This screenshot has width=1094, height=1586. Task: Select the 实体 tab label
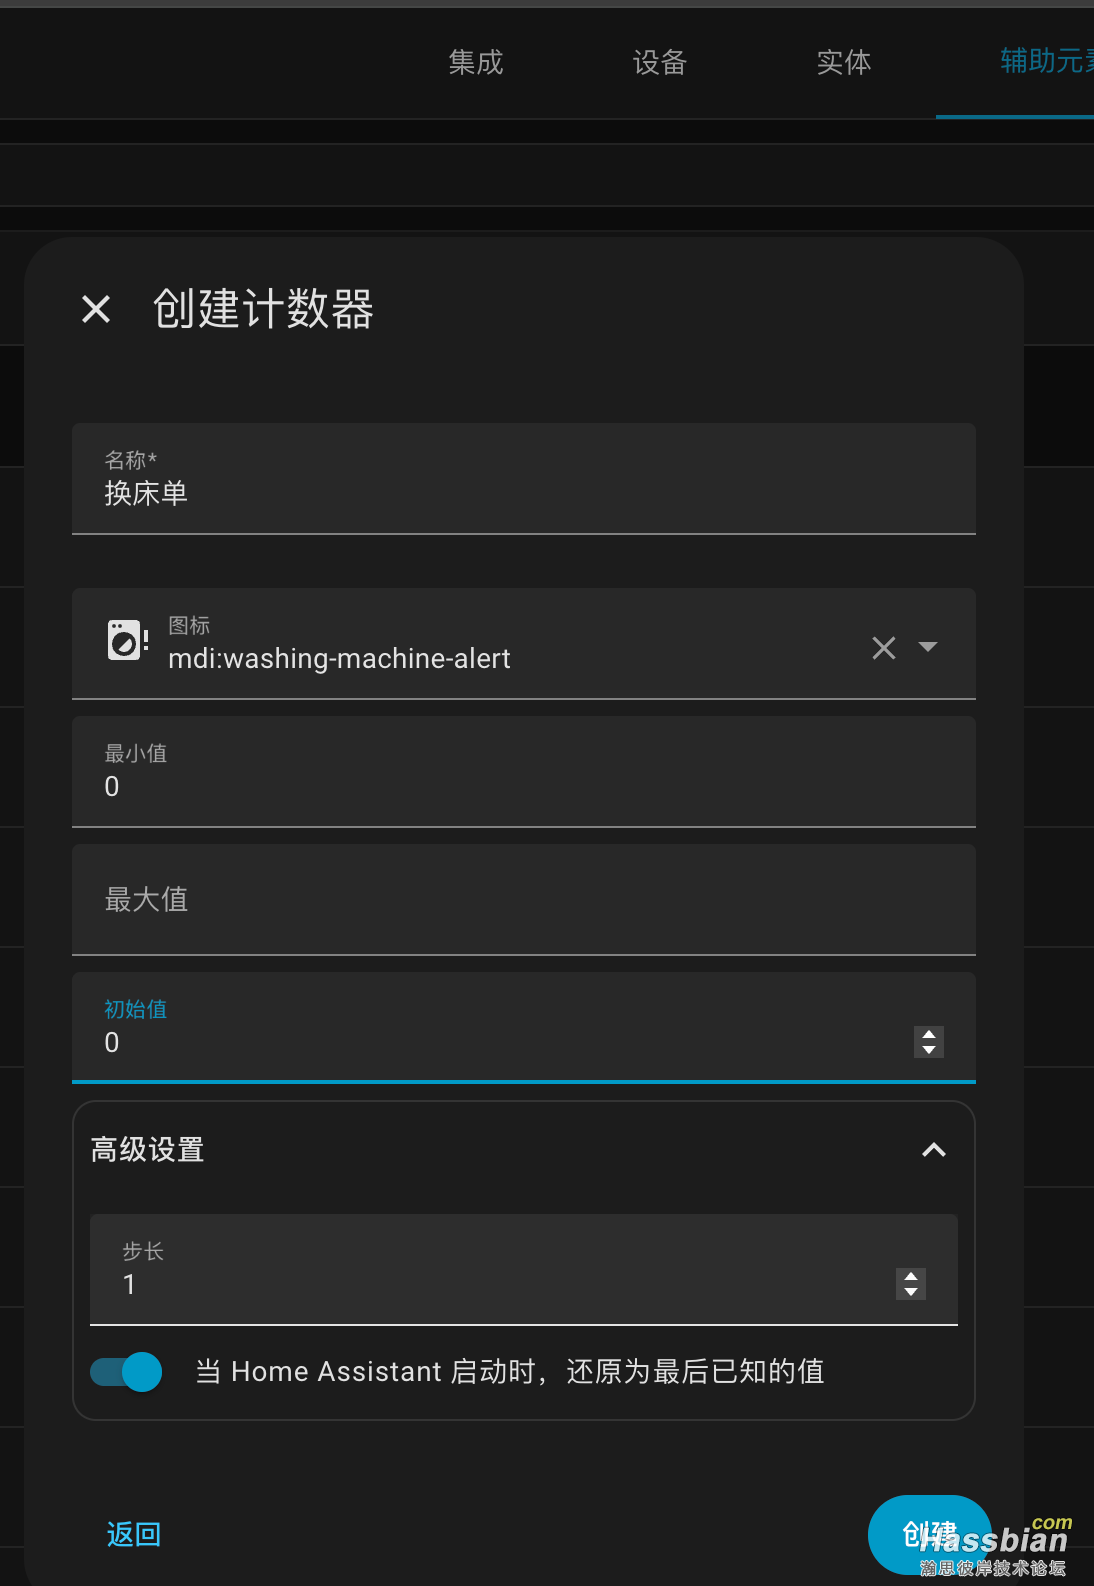click(843, 62)
